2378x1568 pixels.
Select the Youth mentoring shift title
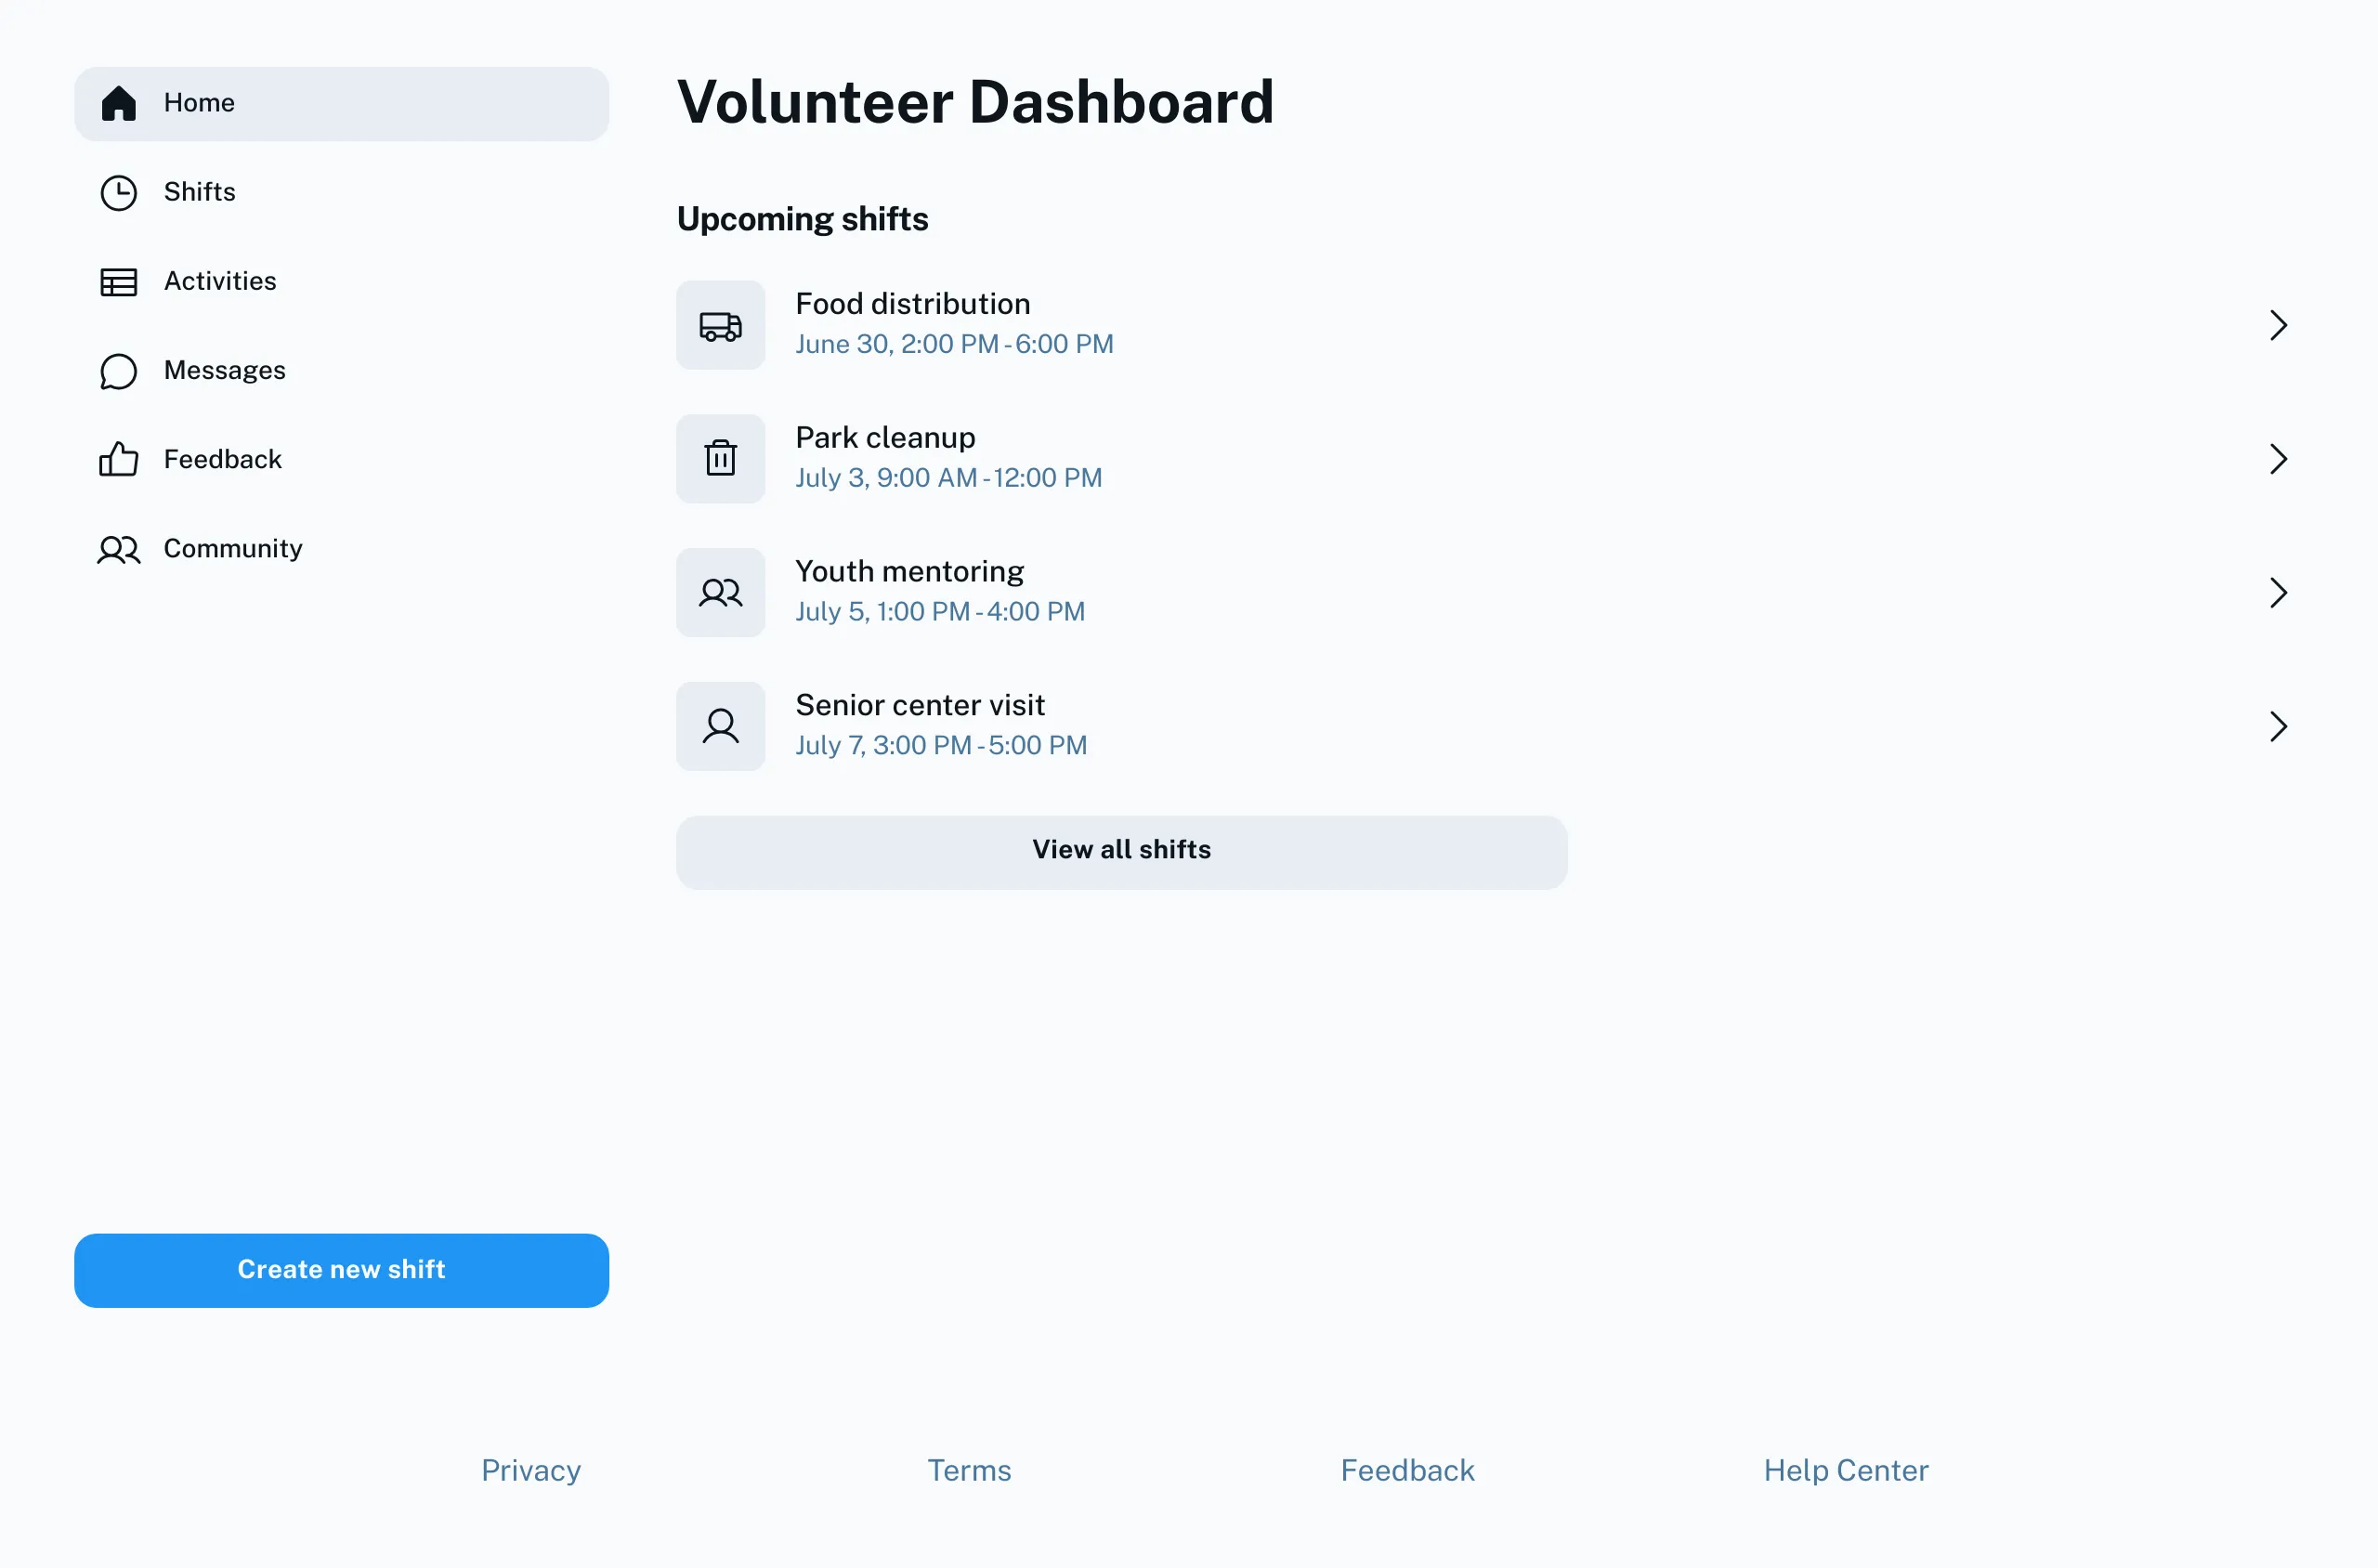[x=909, y=571]
